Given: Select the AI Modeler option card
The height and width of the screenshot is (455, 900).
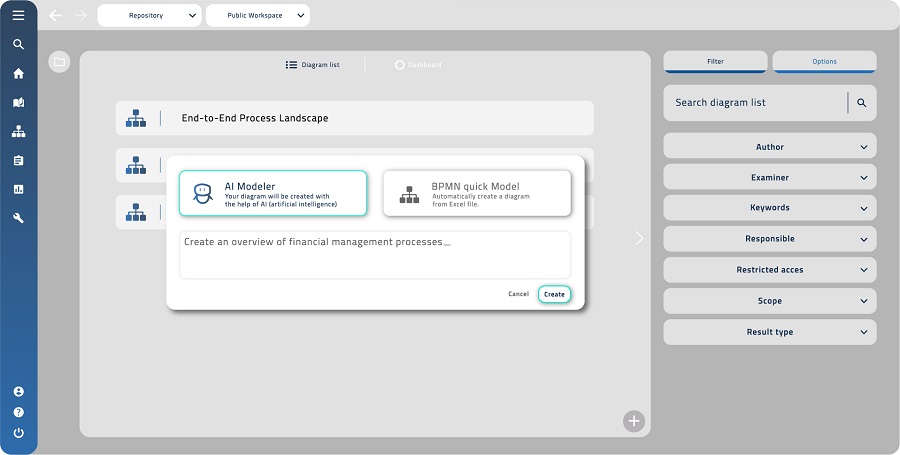Looking at the screenshot, I should 273,193.
